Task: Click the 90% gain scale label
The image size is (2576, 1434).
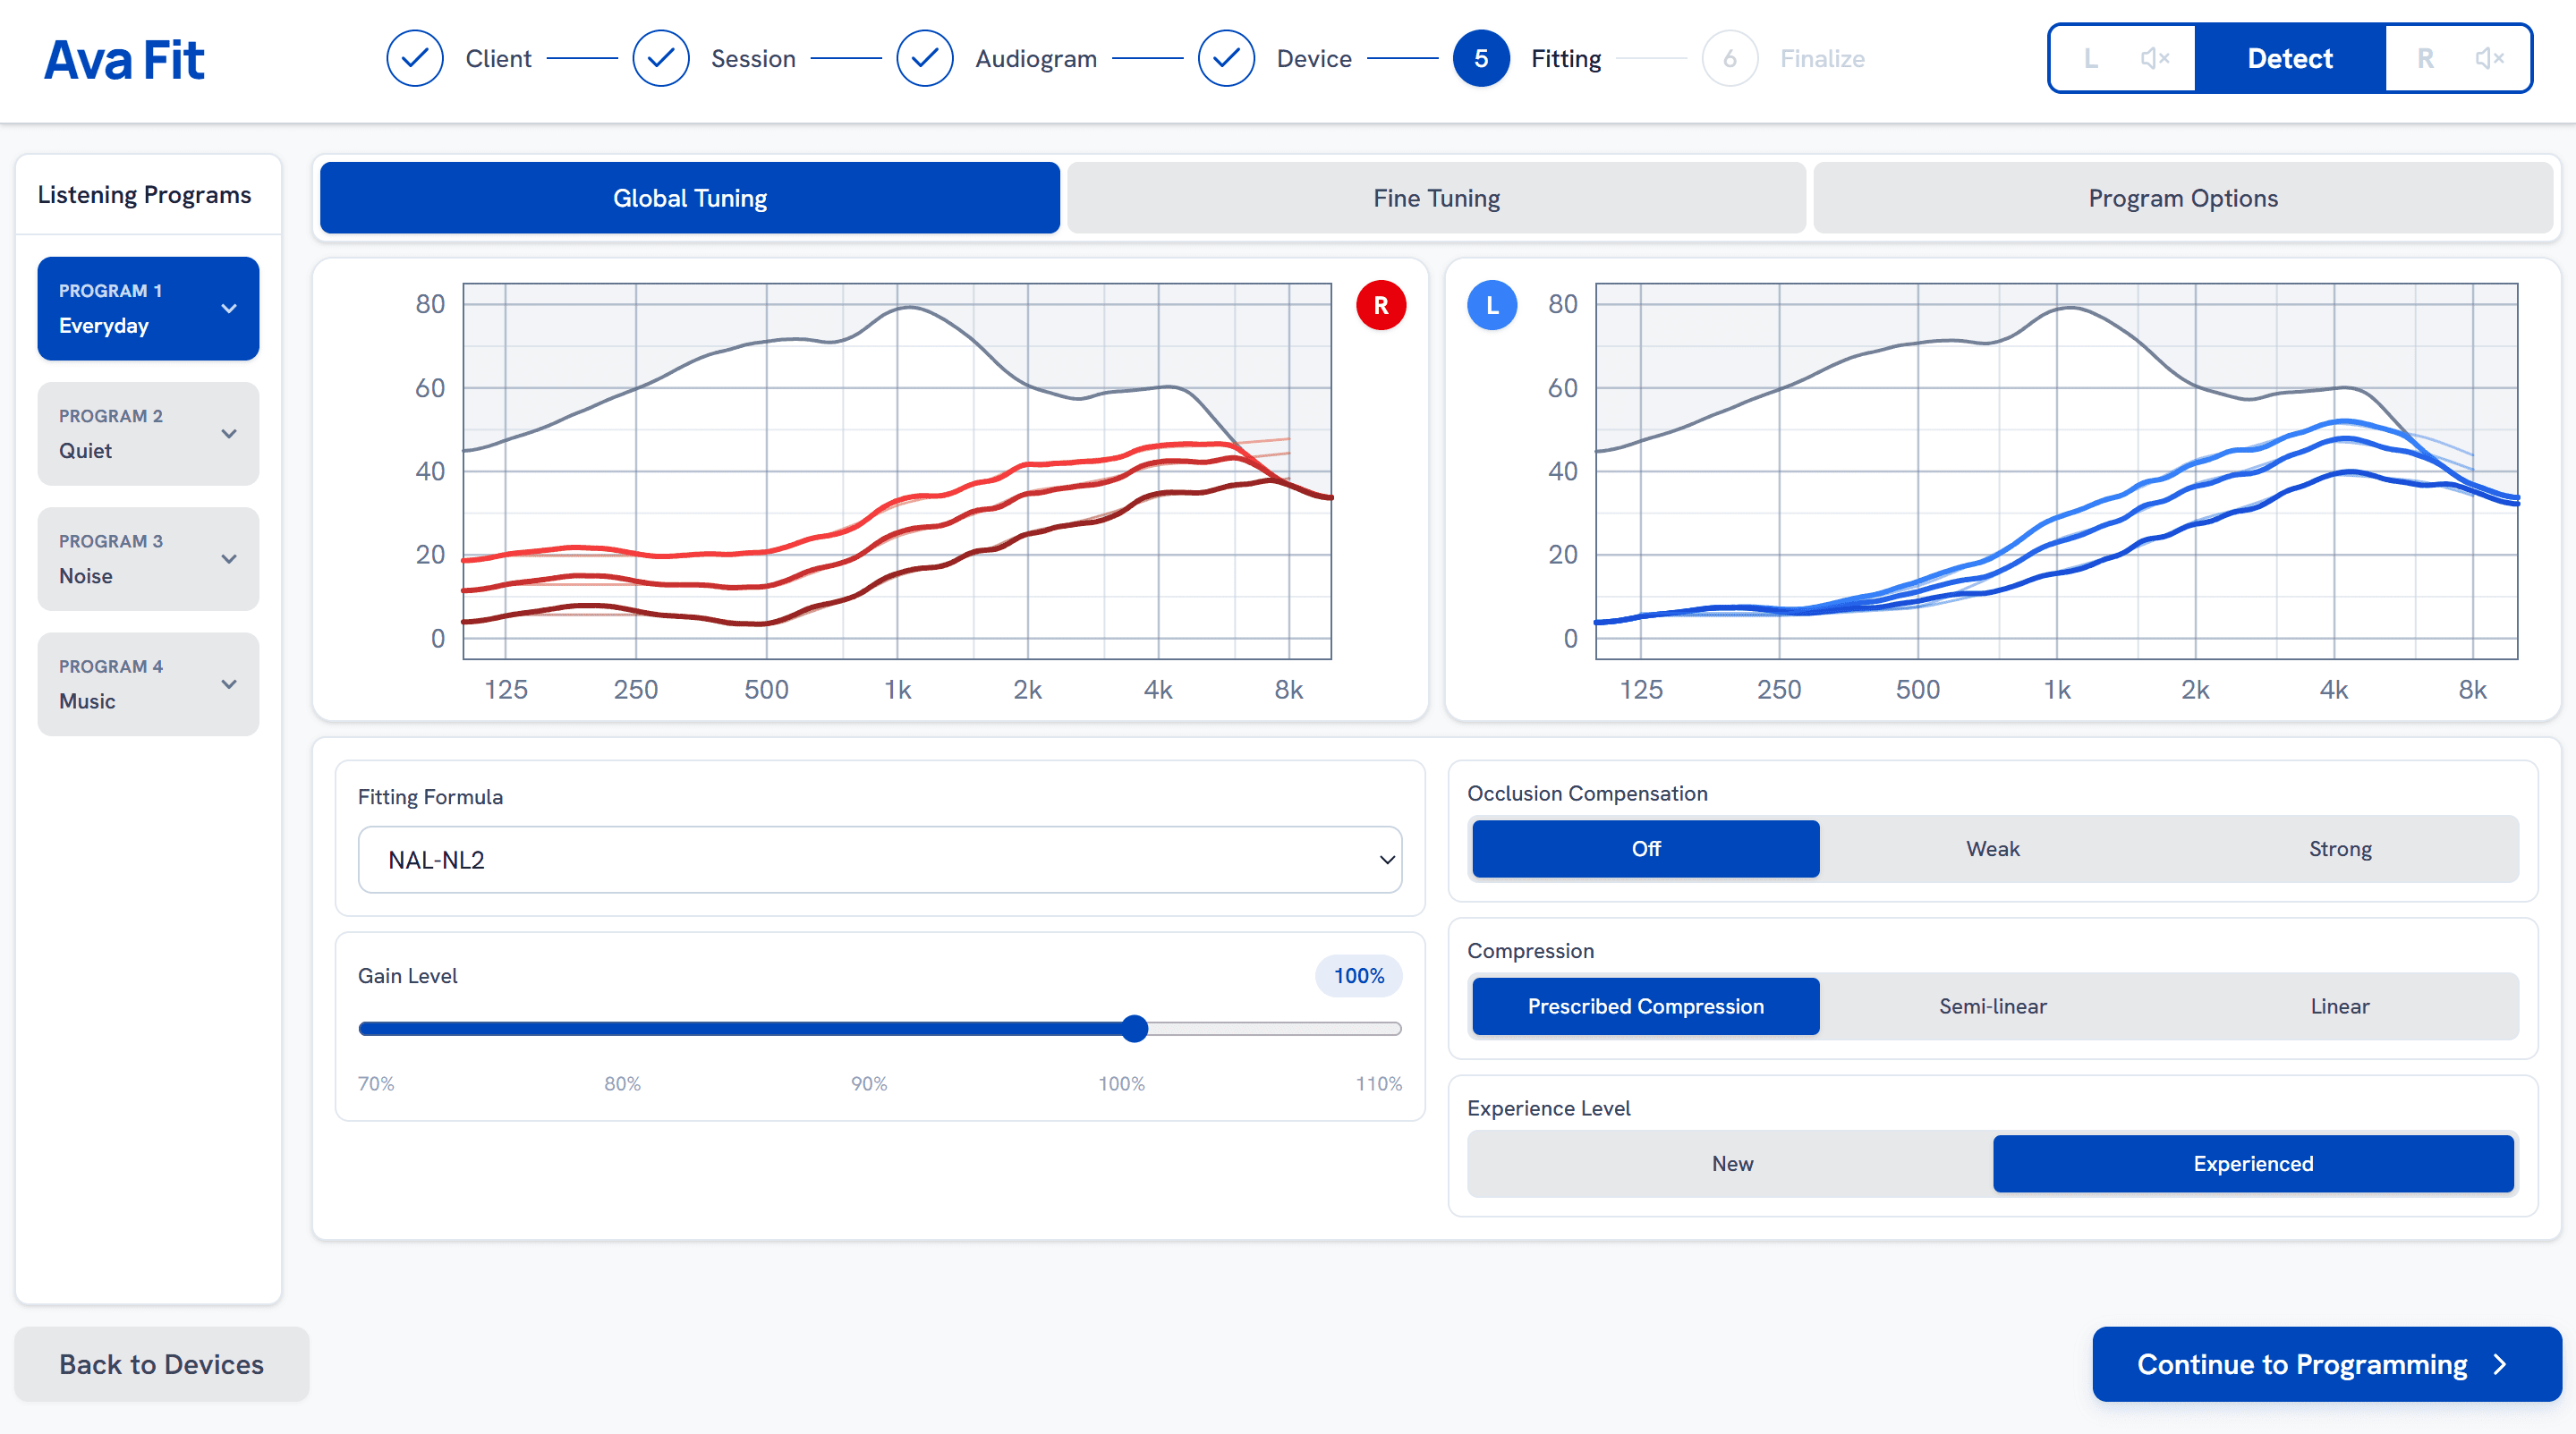Action: 869,1084
